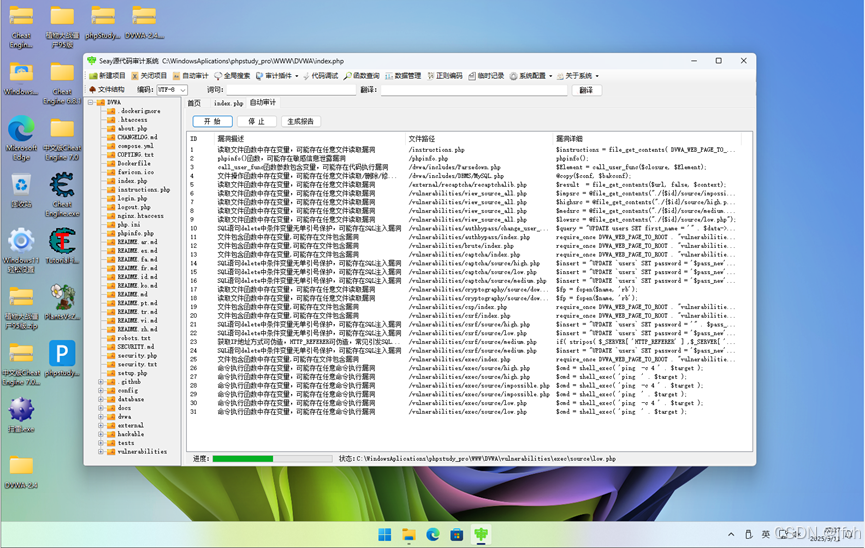This screenshot has width=865, height=548.
Task: Select the 扫雷.exe minesweeper desktop icon
Action: coord(21,415)
